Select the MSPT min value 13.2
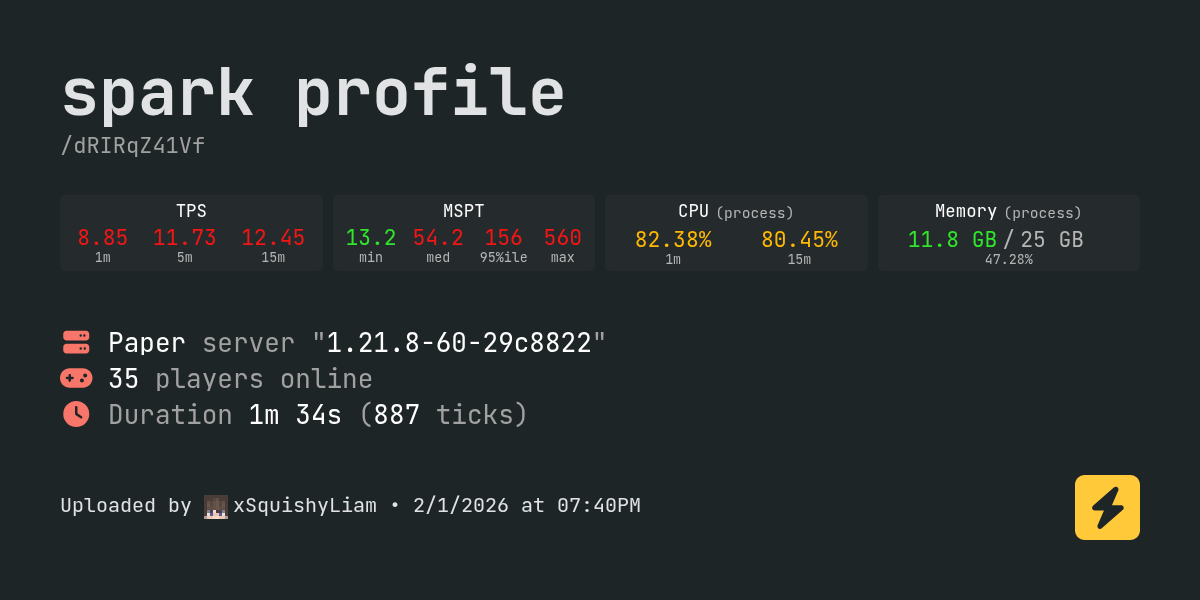The width and height of the screenshot is (1200, 600). [371, 238]
